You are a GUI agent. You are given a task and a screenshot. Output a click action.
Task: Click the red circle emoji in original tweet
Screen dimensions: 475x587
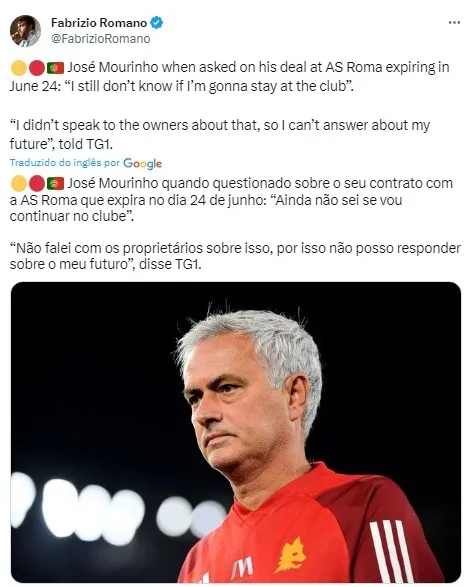37,68
